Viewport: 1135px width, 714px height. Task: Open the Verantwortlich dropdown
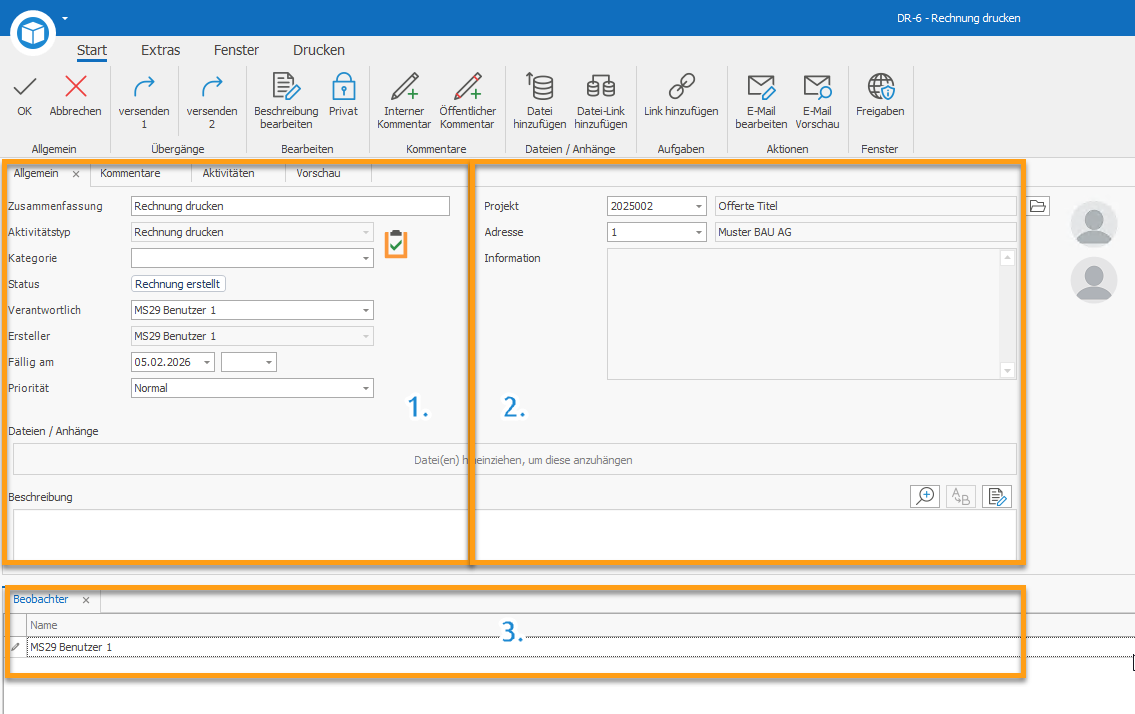click(x=366, y=311)
